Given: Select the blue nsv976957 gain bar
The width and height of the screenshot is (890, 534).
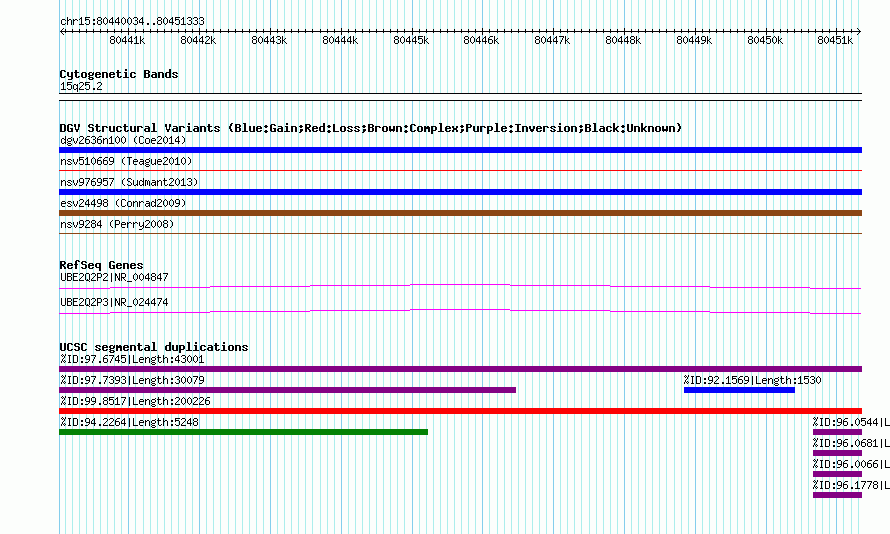Looking at the screenshot, I should click(x=460, y=192).
